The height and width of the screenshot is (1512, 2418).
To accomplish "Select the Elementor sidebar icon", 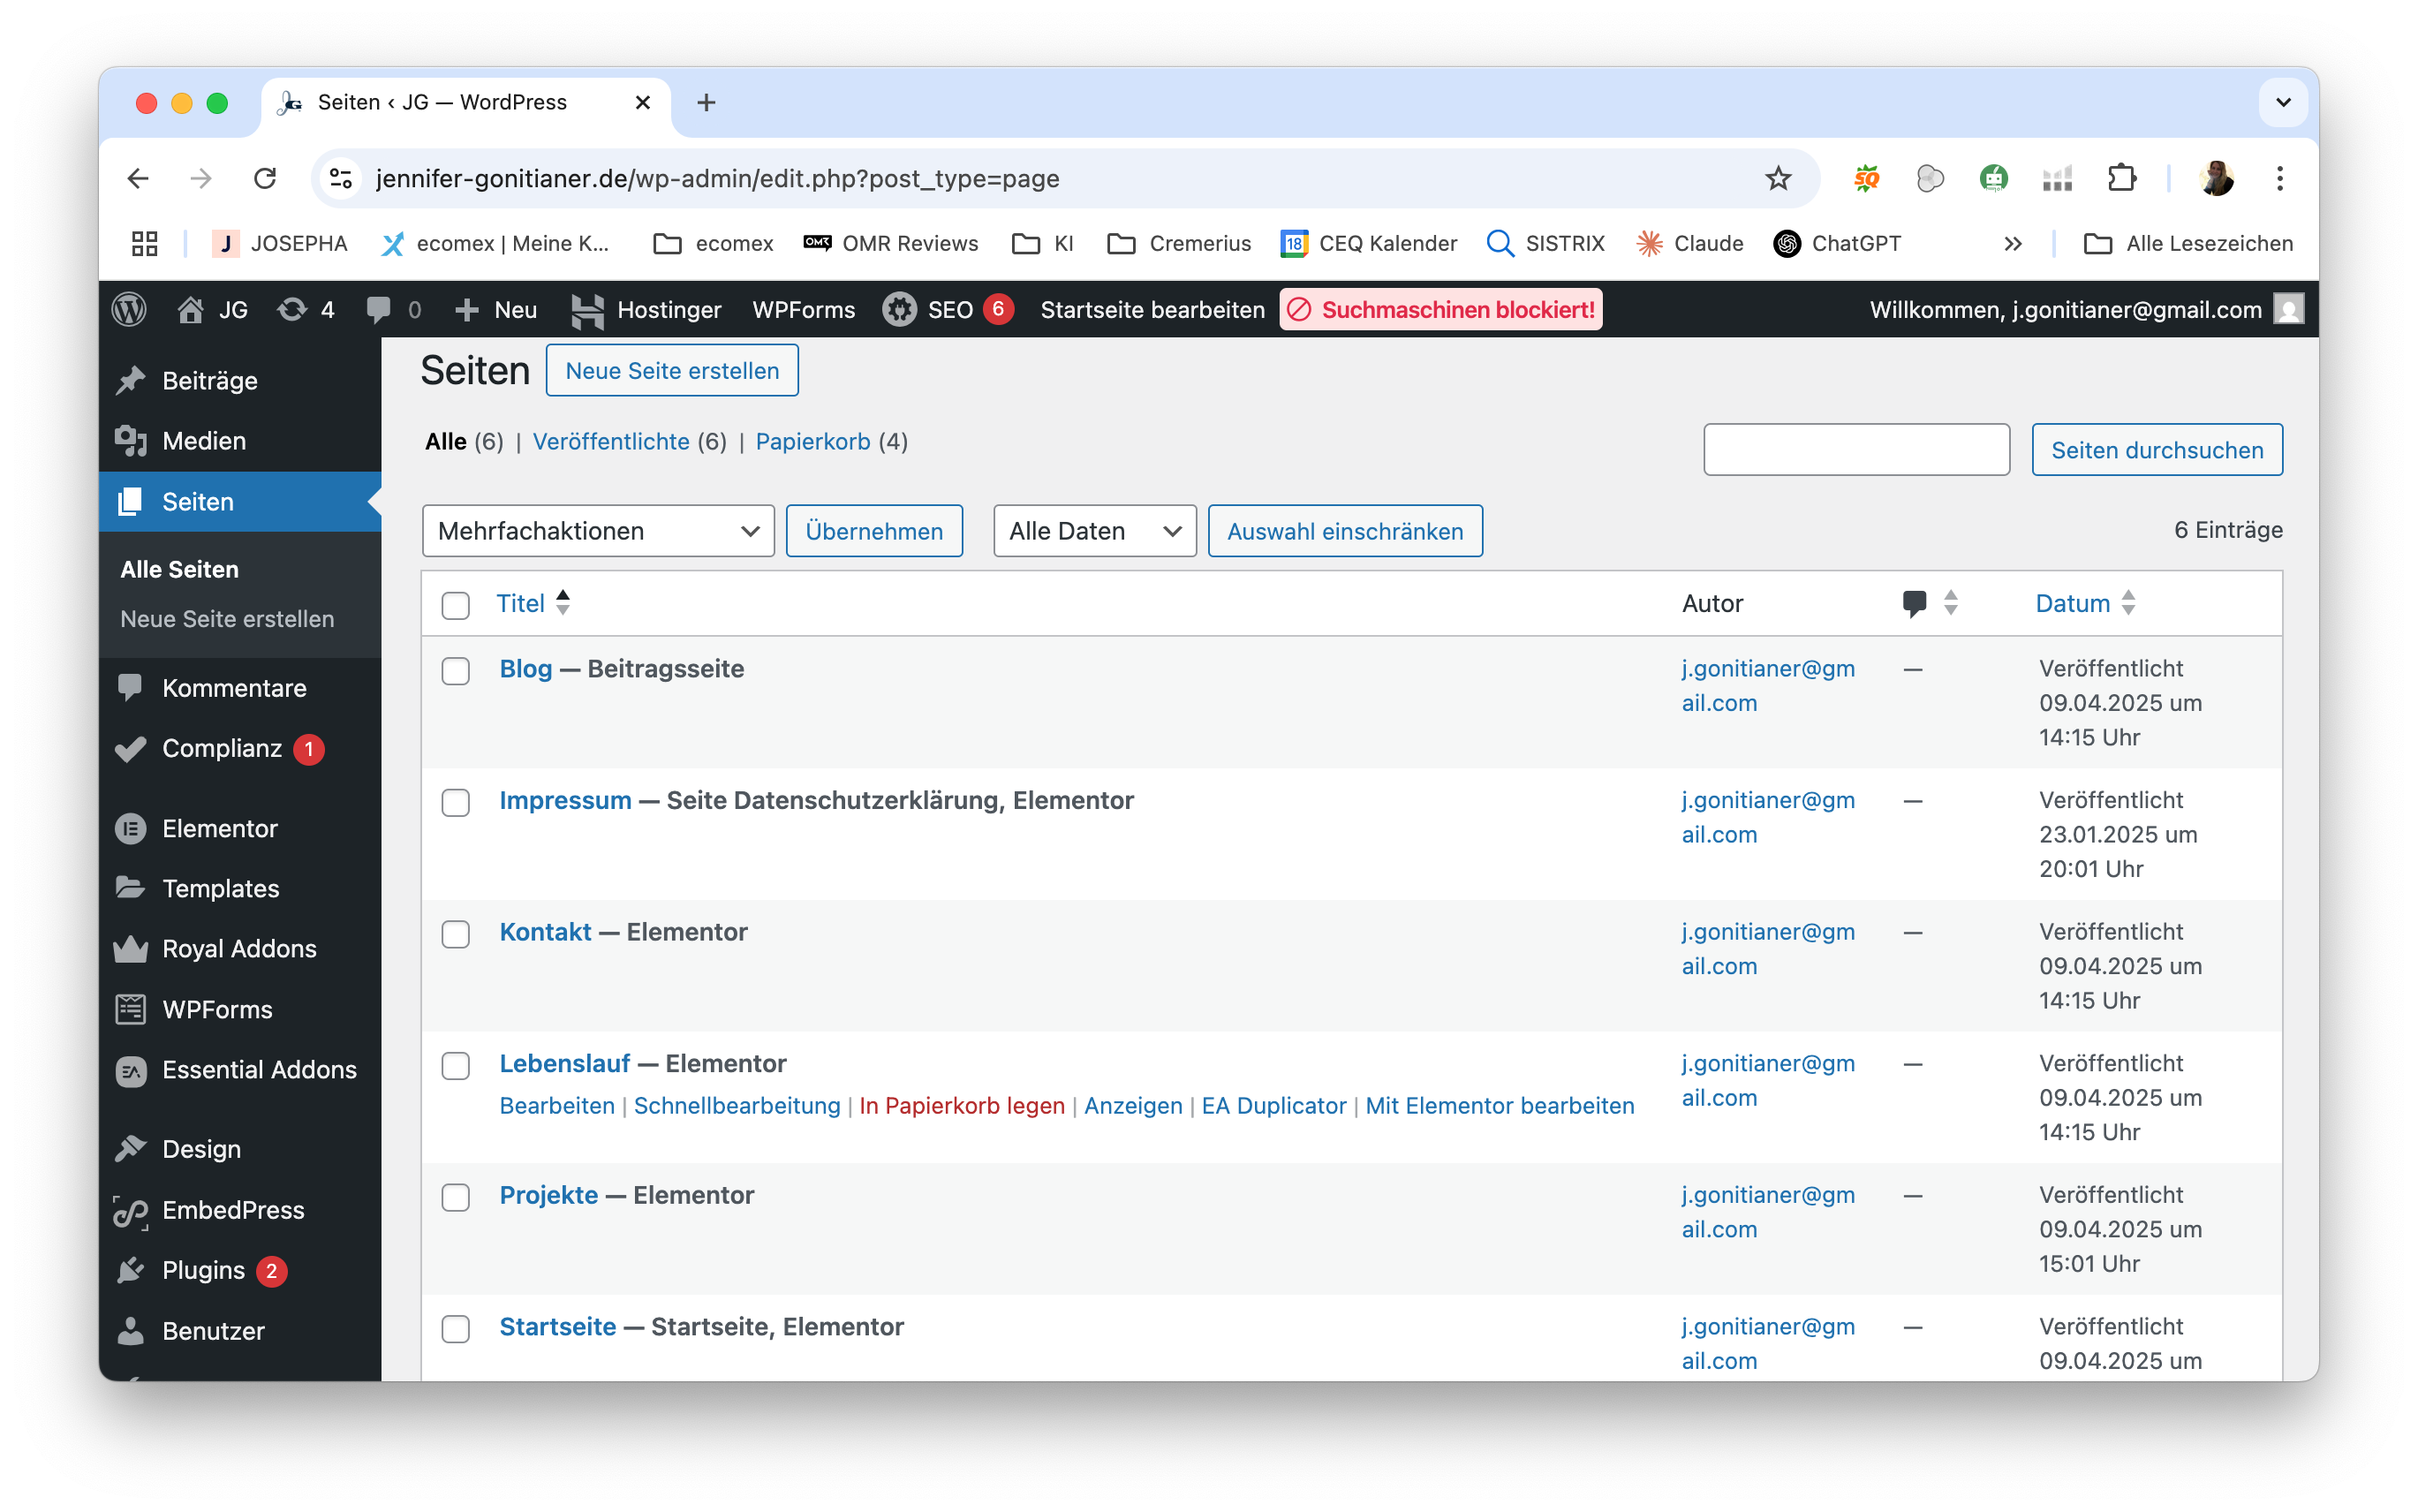I will pyautogui.click(x=131, y=828).
